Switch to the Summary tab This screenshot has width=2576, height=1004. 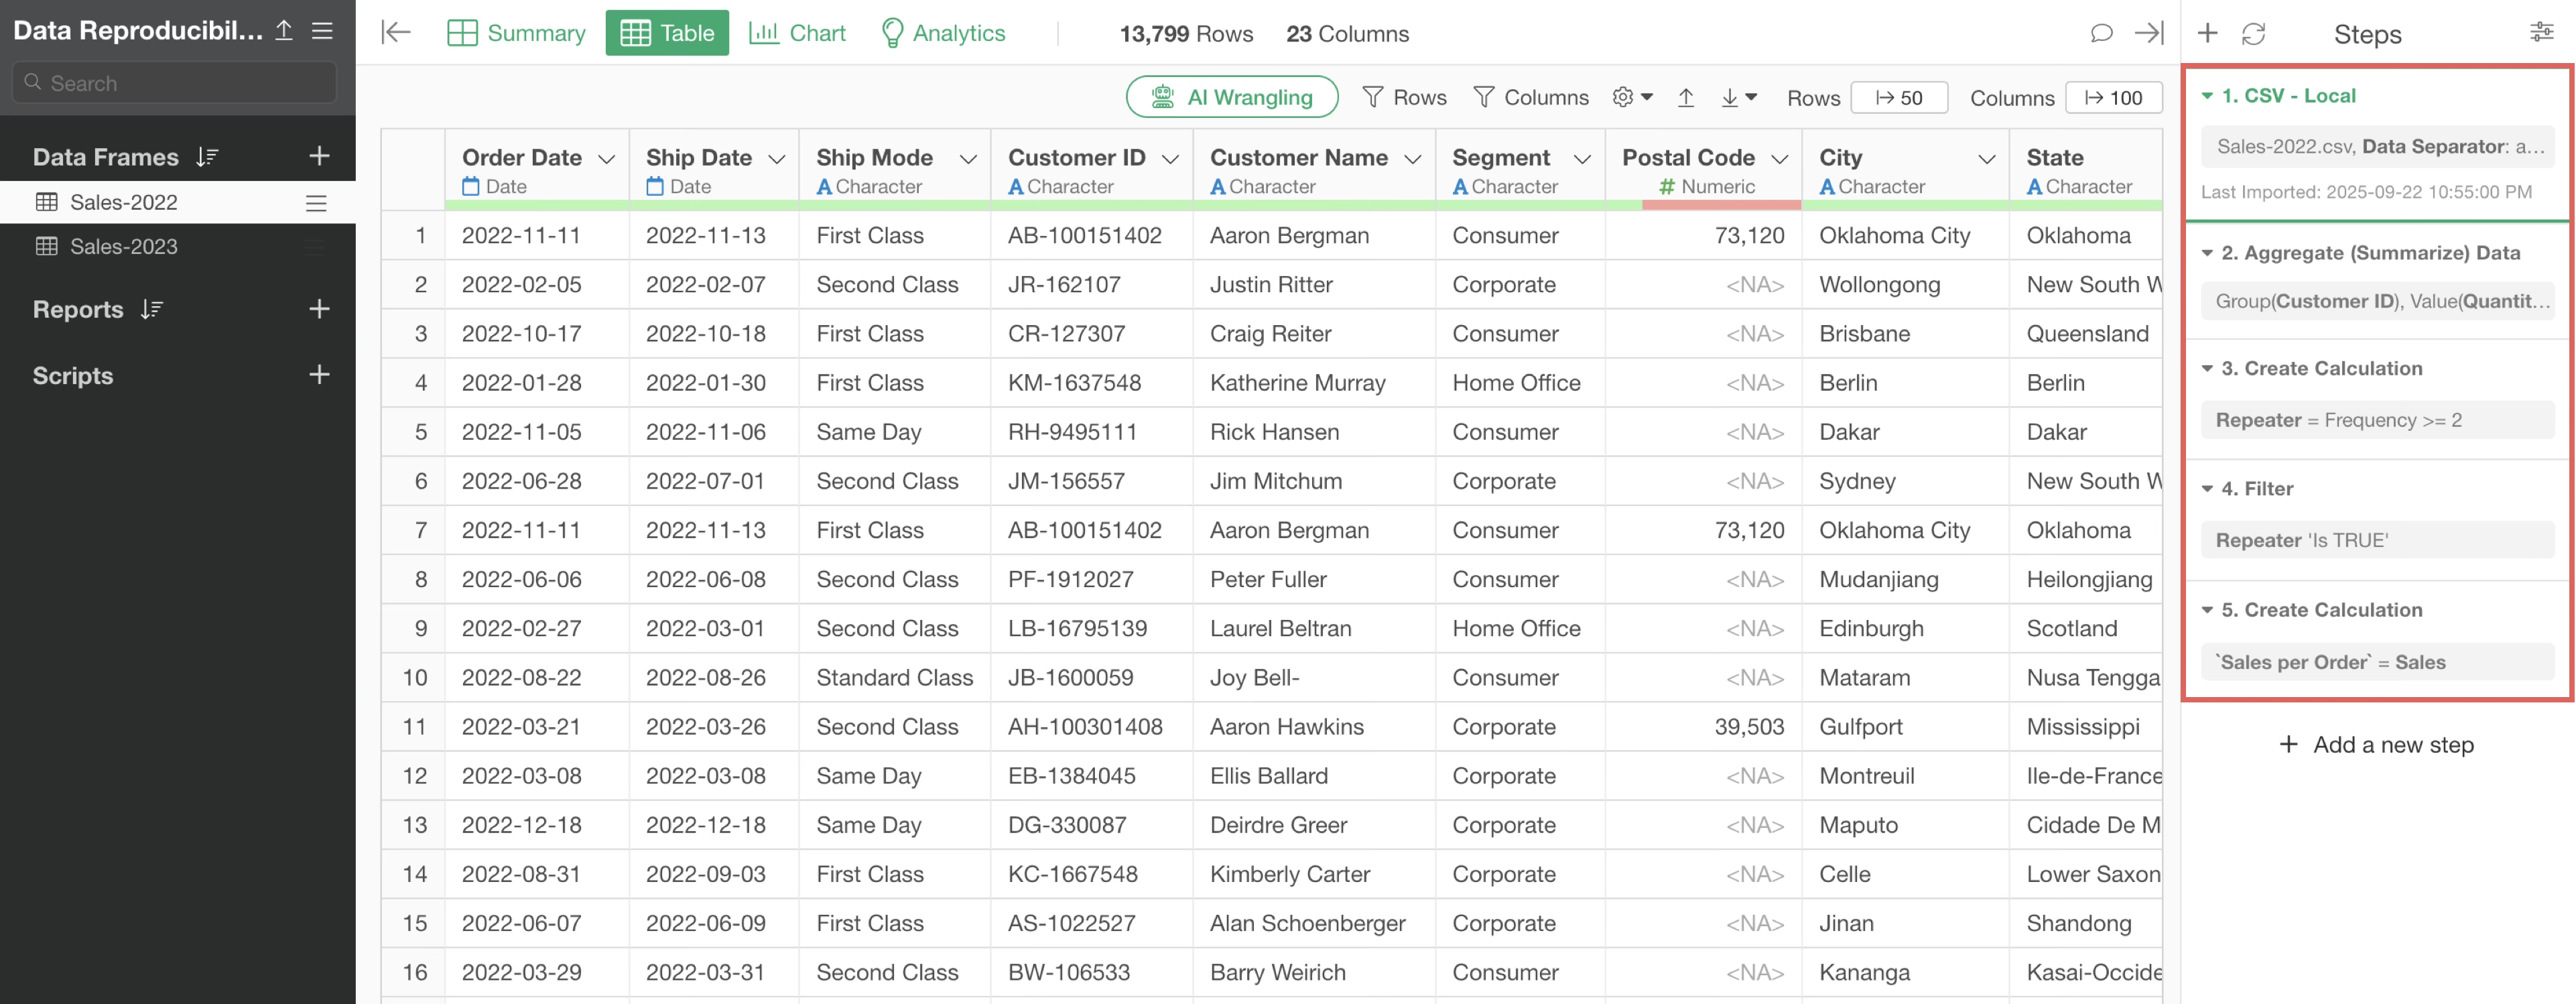point(516,33)
